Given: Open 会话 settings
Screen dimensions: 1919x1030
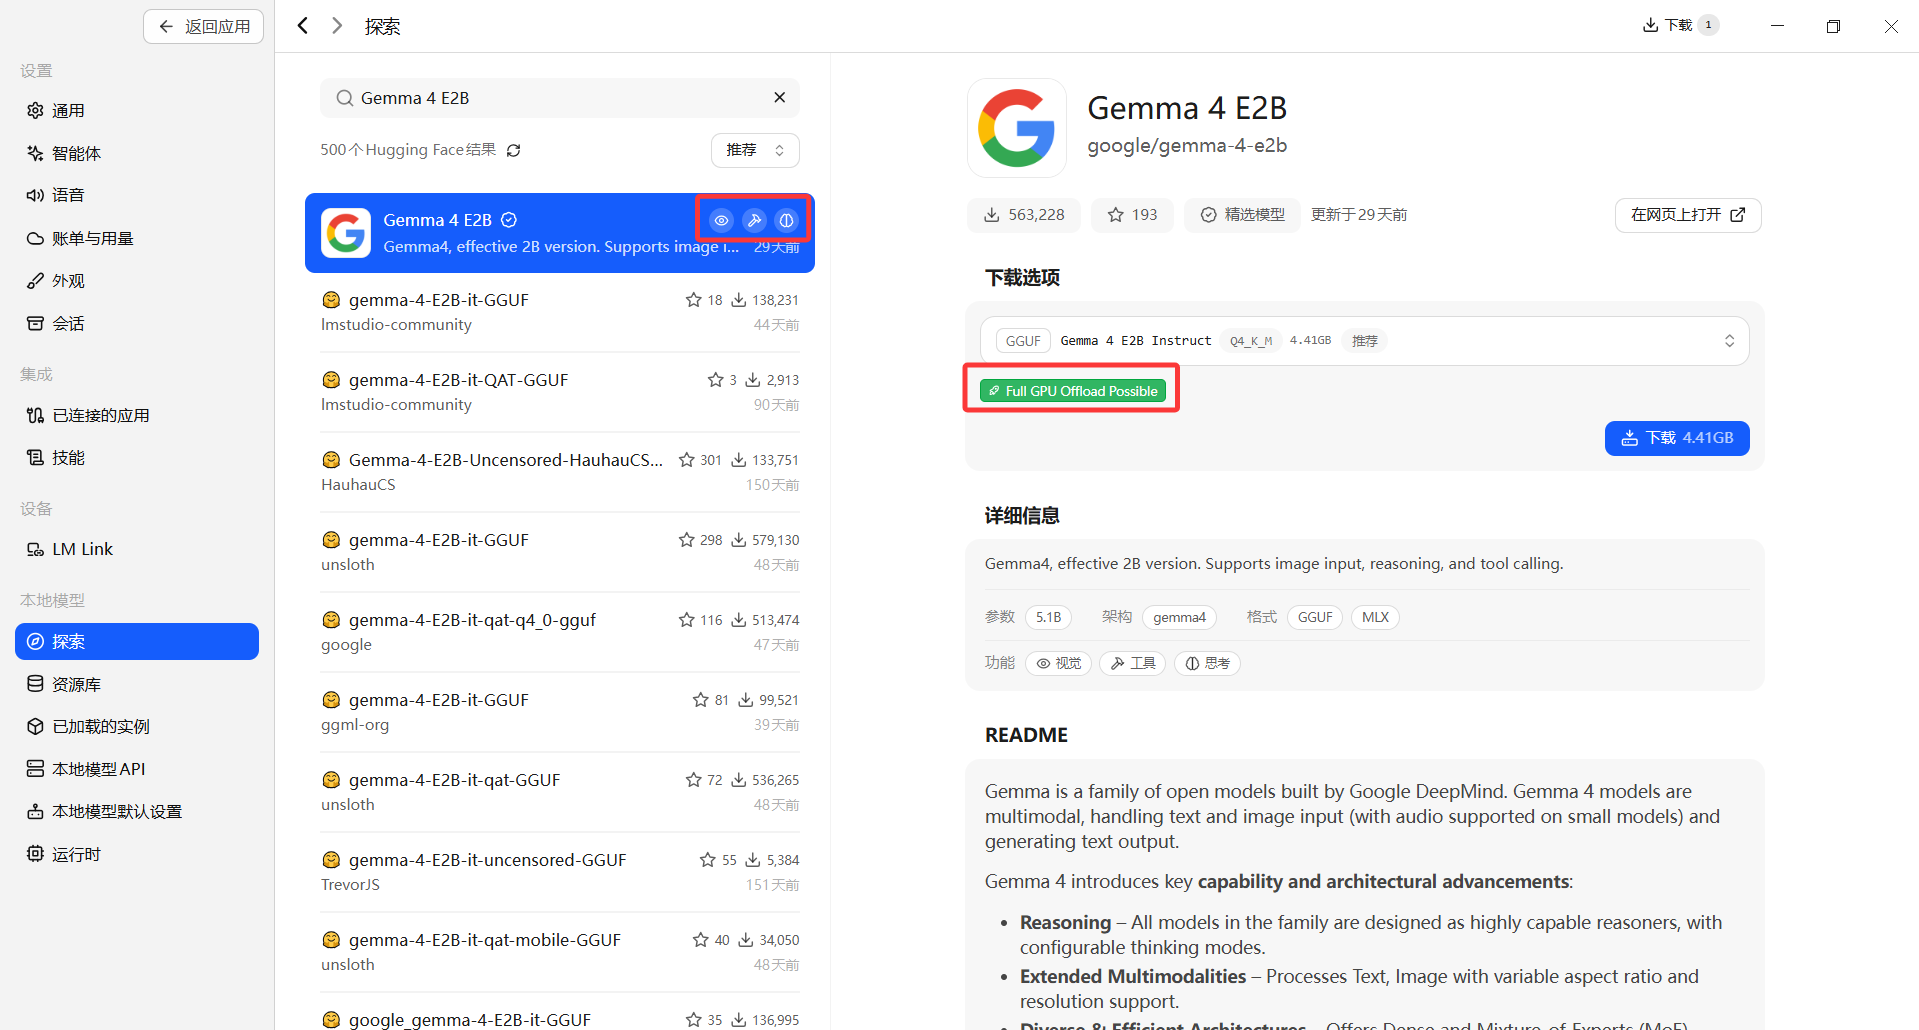Looking at the screenshot, I should tap(137, 323).
